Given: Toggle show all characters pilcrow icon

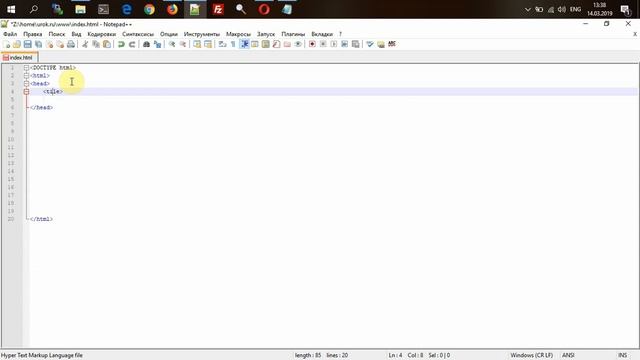Looking at the screenshot, I should tap(233, 44).
